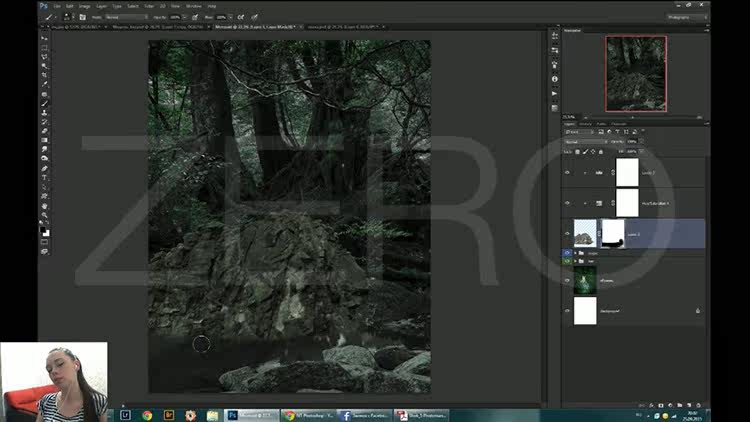Select the Type tool in toolbar
The height and width of the screenshot is (422, 750).
click(x=44, y=178)
